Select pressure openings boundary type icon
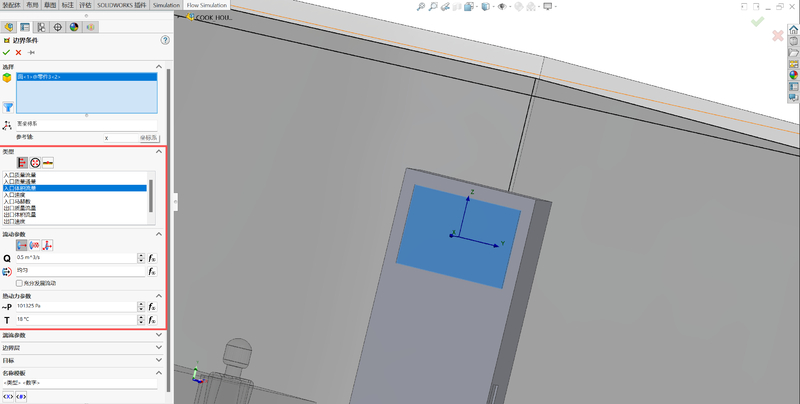Screen dimensions: 800x404 35,163
